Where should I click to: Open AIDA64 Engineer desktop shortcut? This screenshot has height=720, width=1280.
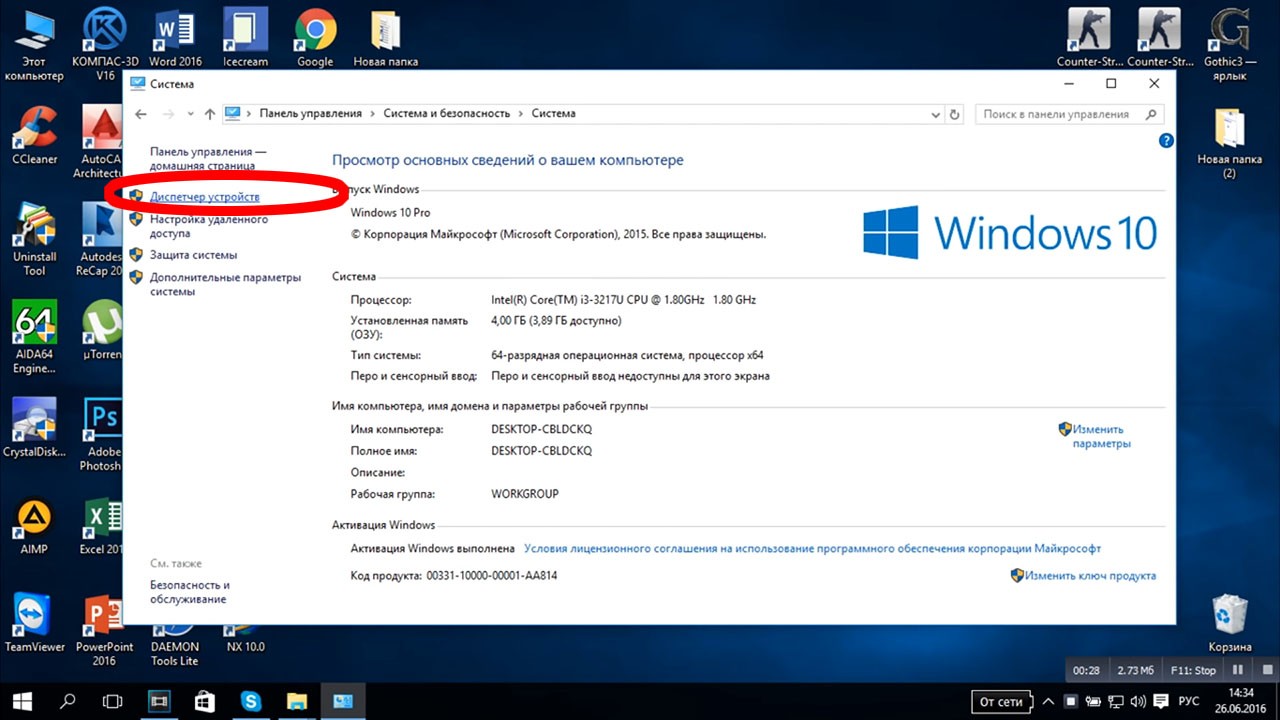(x=35, y=337)
